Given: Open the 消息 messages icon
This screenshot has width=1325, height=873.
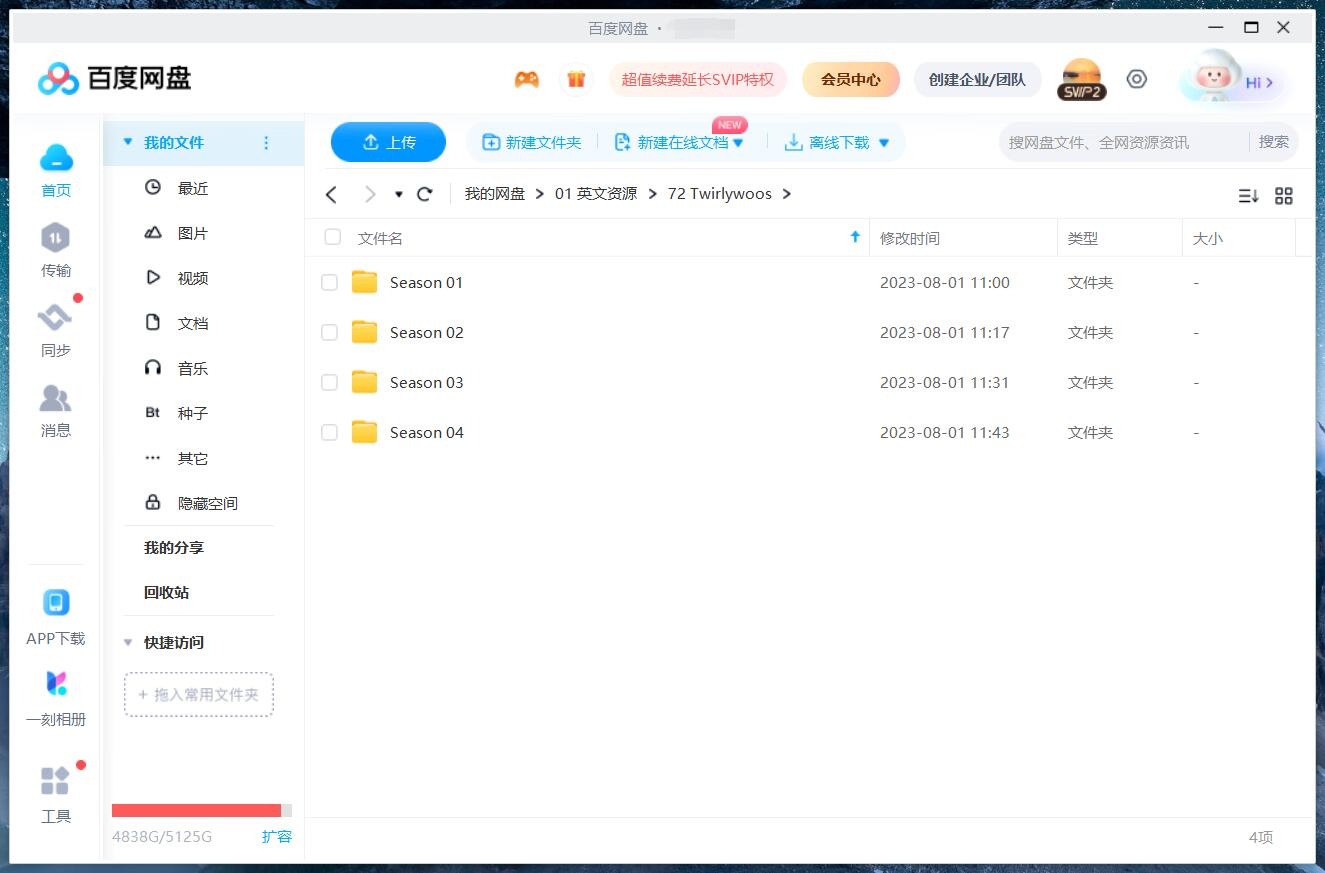Looking at the screenshot, I should click(x=55, y=400).
